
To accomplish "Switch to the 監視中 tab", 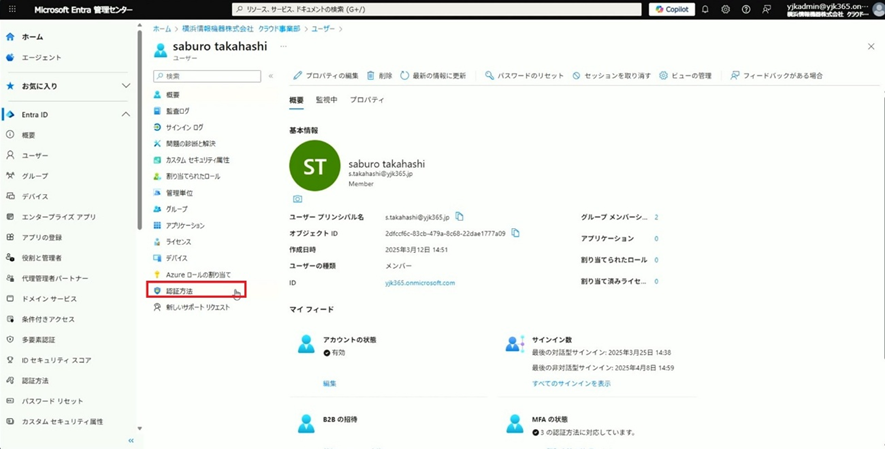I will tap(327, 100).
